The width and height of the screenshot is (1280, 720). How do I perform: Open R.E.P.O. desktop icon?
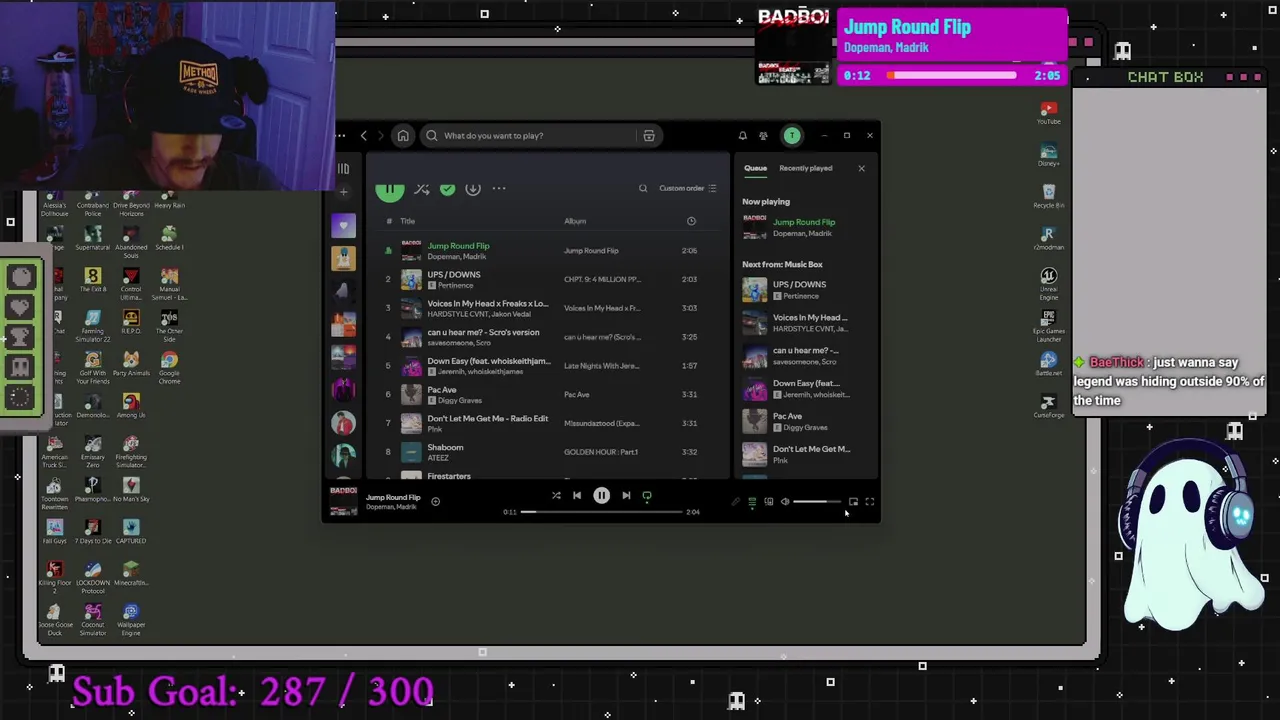[x=131, y=322]
